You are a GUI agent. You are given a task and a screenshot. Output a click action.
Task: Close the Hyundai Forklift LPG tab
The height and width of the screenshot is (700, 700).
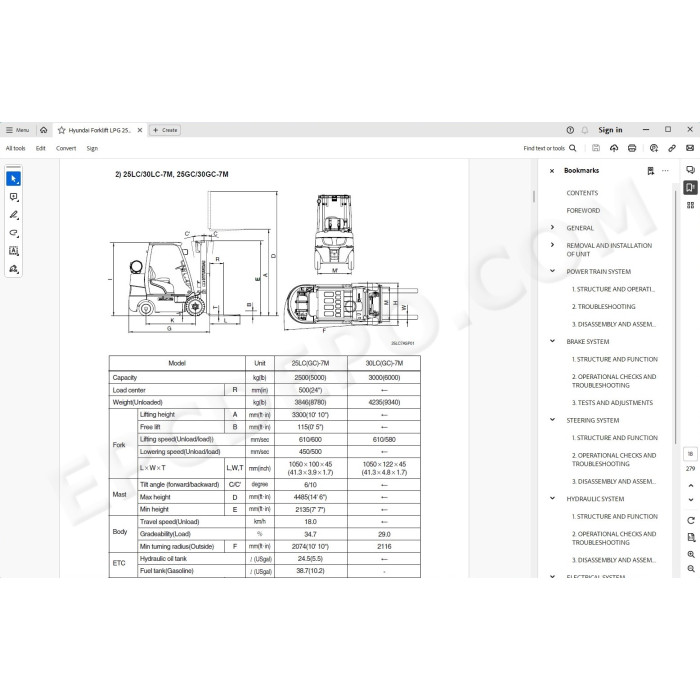[x=140, y=130]
